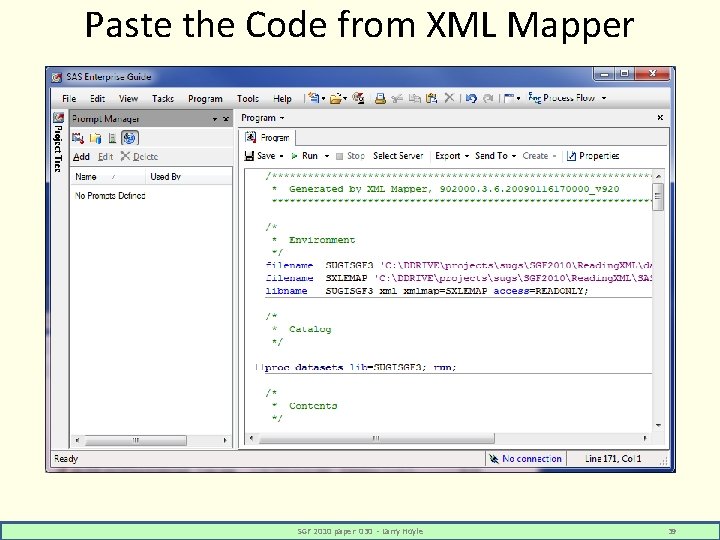Sort prompts by Used By column header
Screen dimensions: 720x540
coord(189,176)
